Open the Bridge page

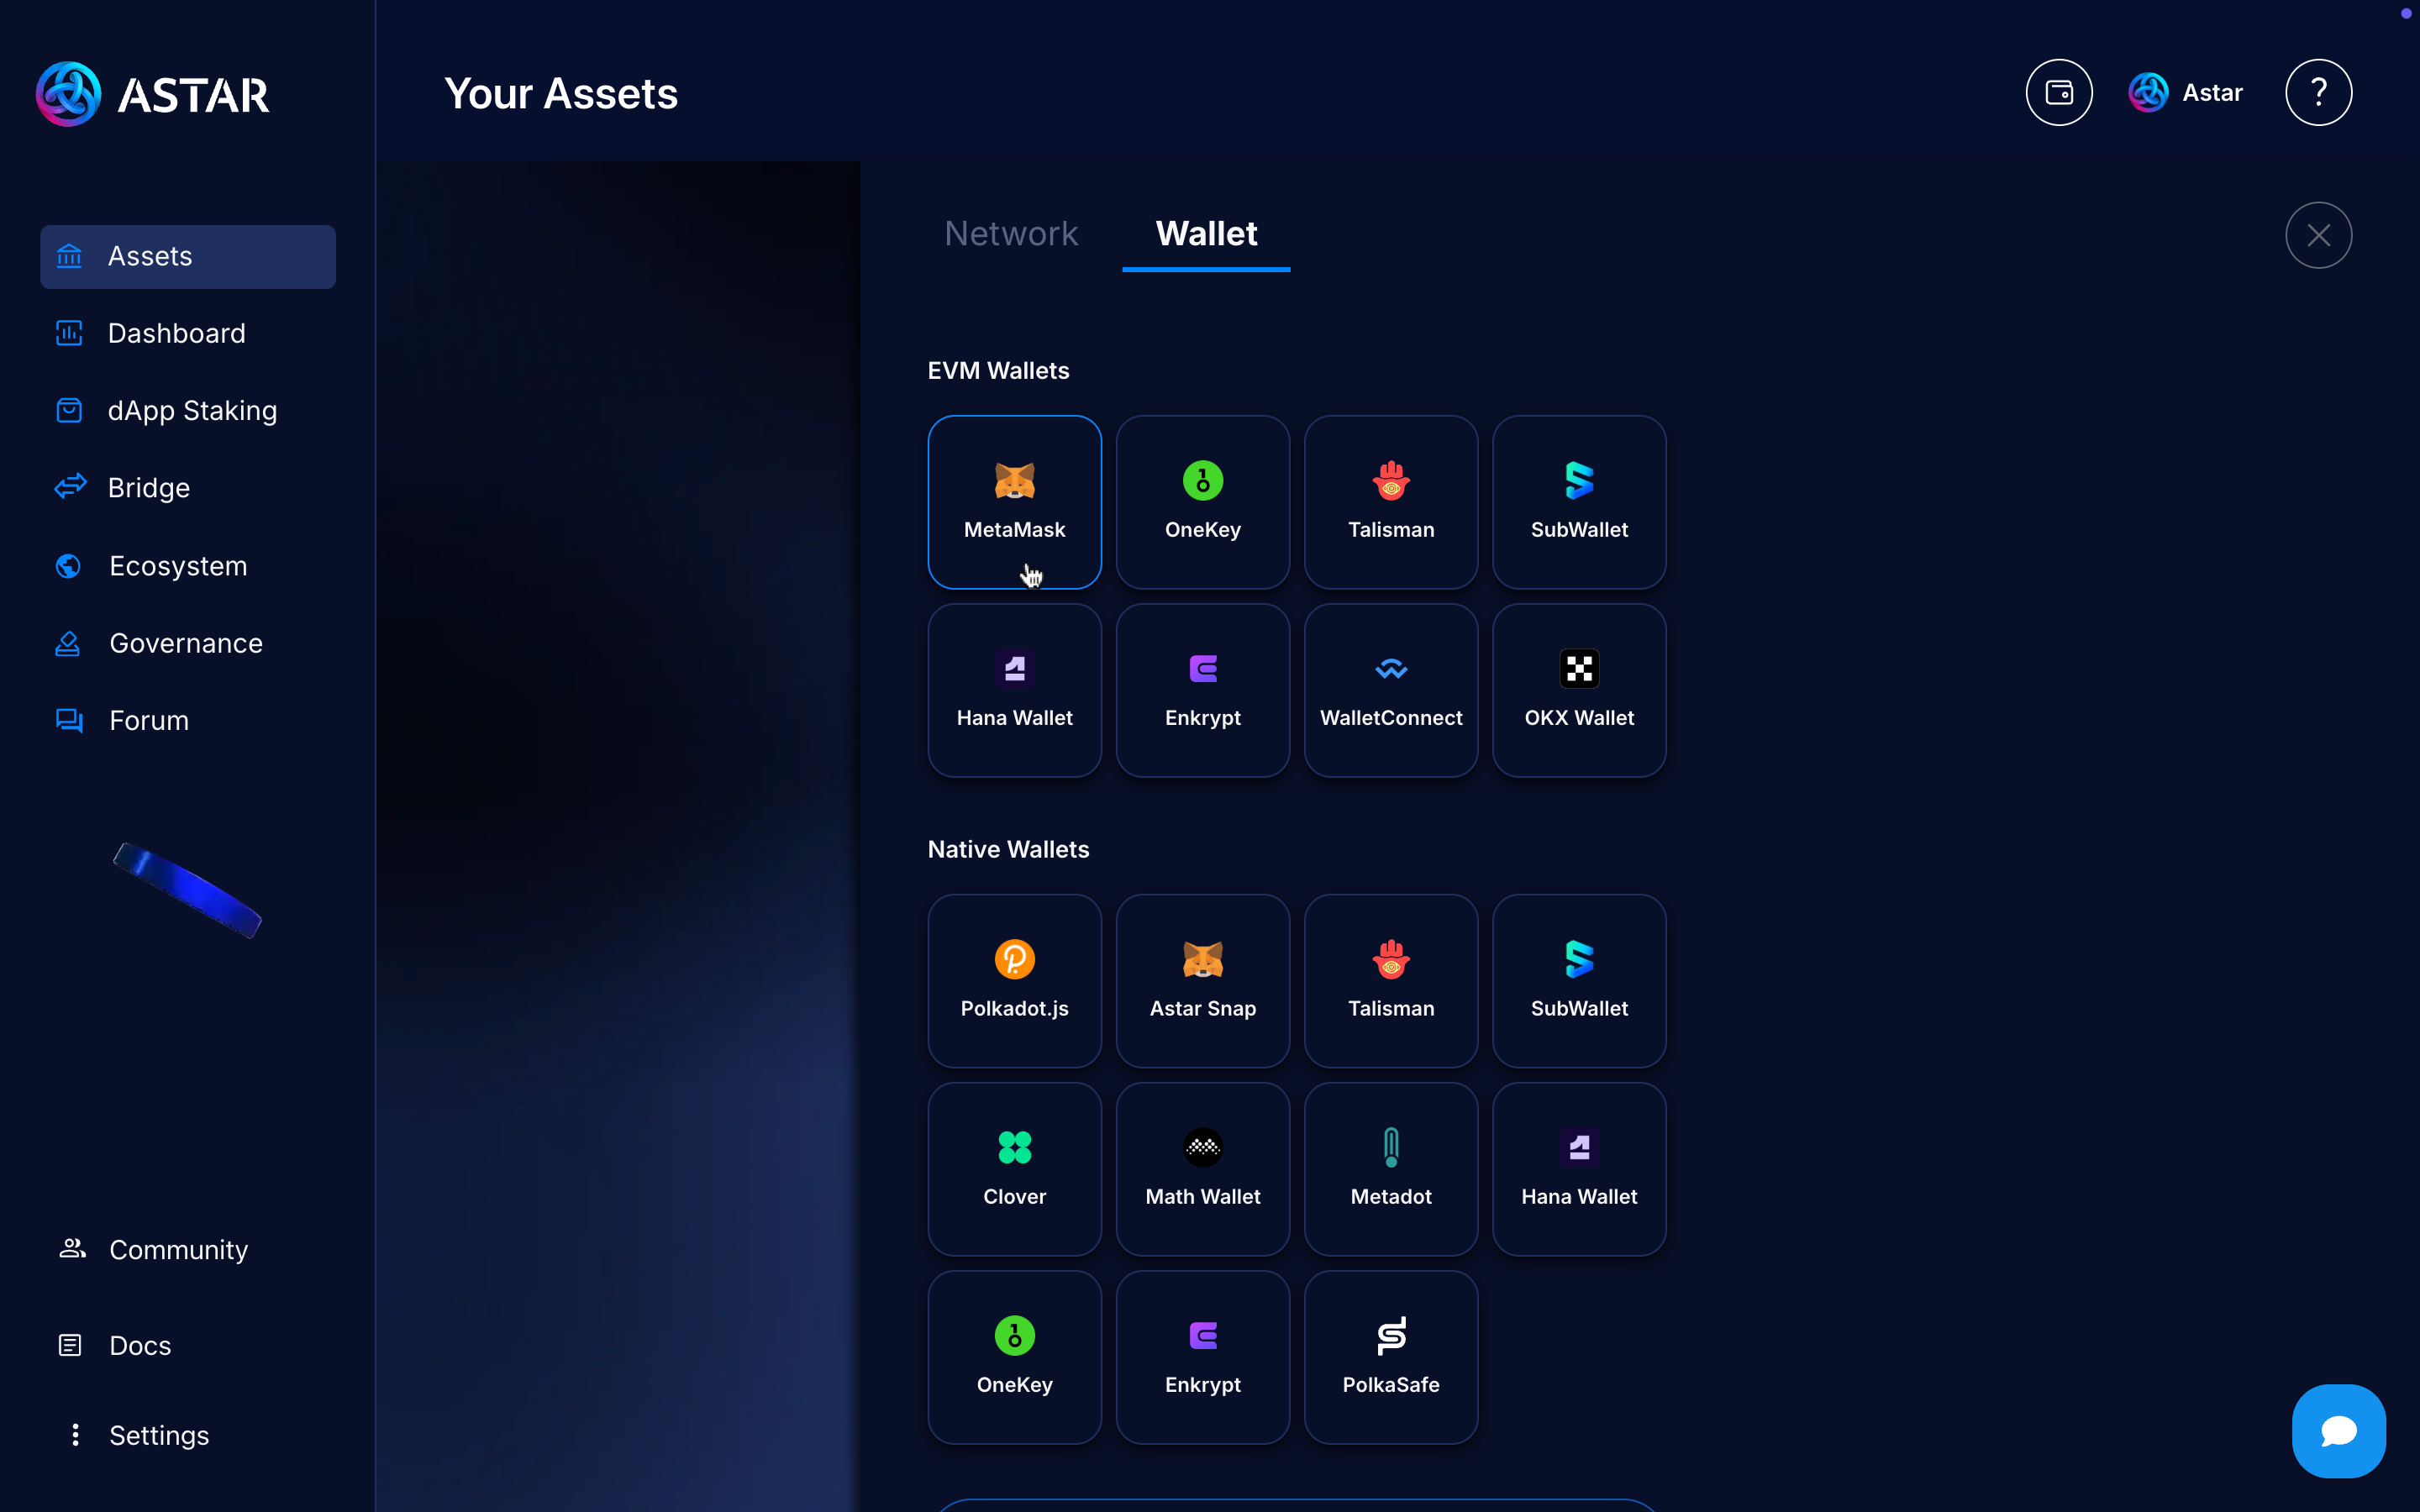pos(148,488)
